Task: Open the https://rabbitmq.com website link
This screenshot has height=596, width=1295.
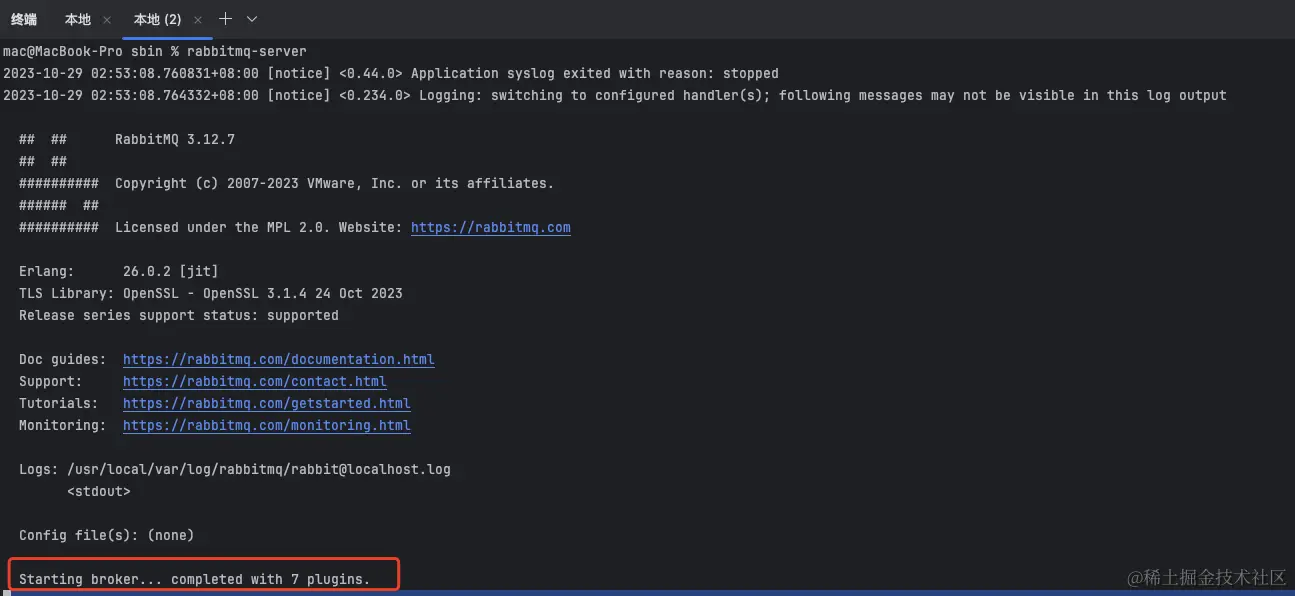Action: [x=491, y=227]
